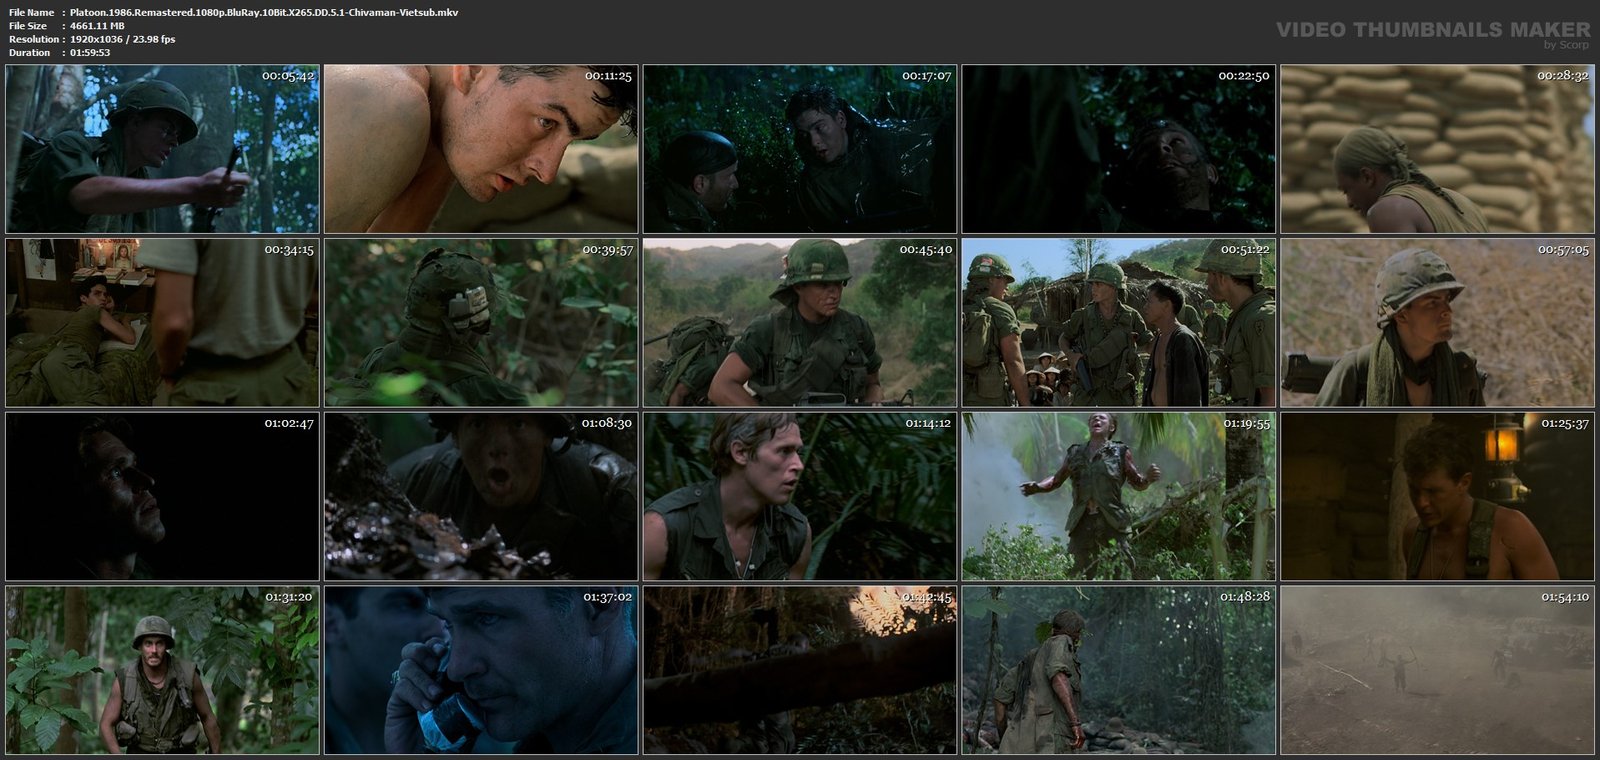Click the thumbnail timestamped 00:17:07
This screenshot has width=1600, height=760.
pyautogui.click(x=800, y=149)
